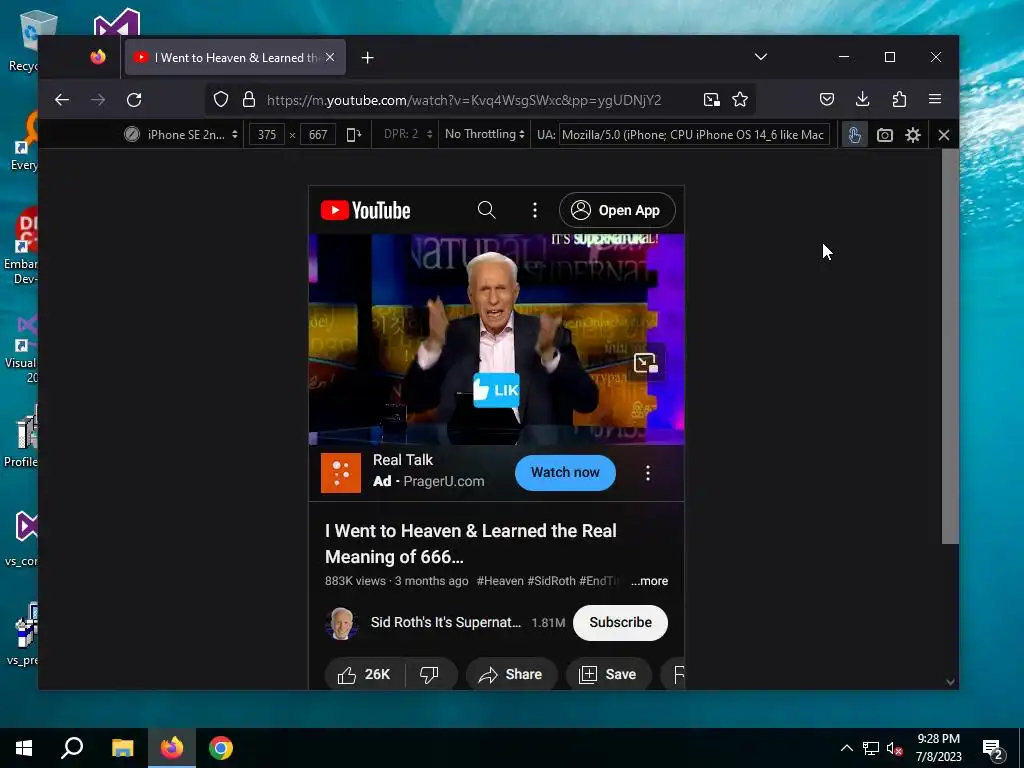Bookmark this page with the star icon
The width and height of the screenshot is (1024, 768).
(x=740, y=99)
